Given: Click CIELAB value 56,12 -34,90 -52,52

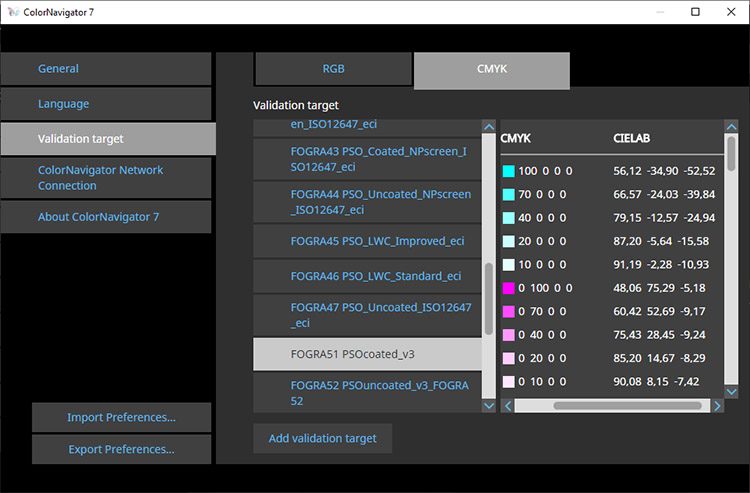Looking at the screenshot, I should tap(664, 171).
